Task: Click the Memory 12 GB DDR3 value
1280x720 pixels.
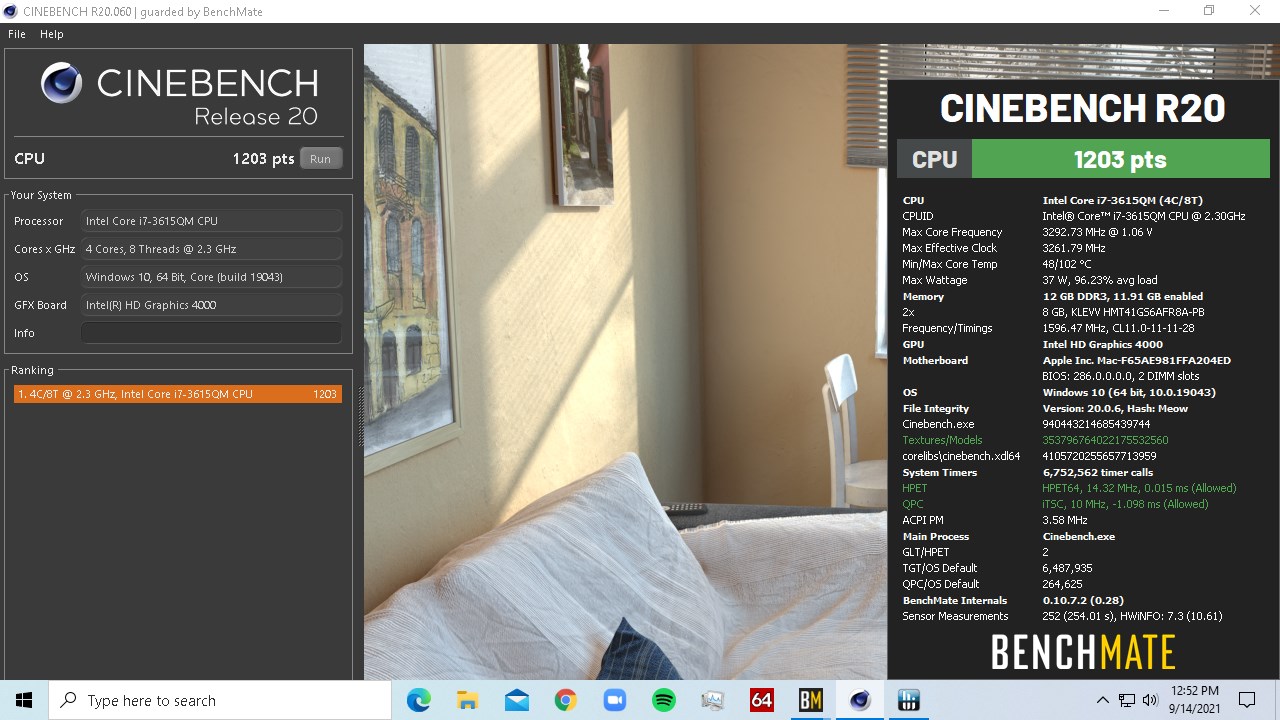Action: pos(1122,296)
